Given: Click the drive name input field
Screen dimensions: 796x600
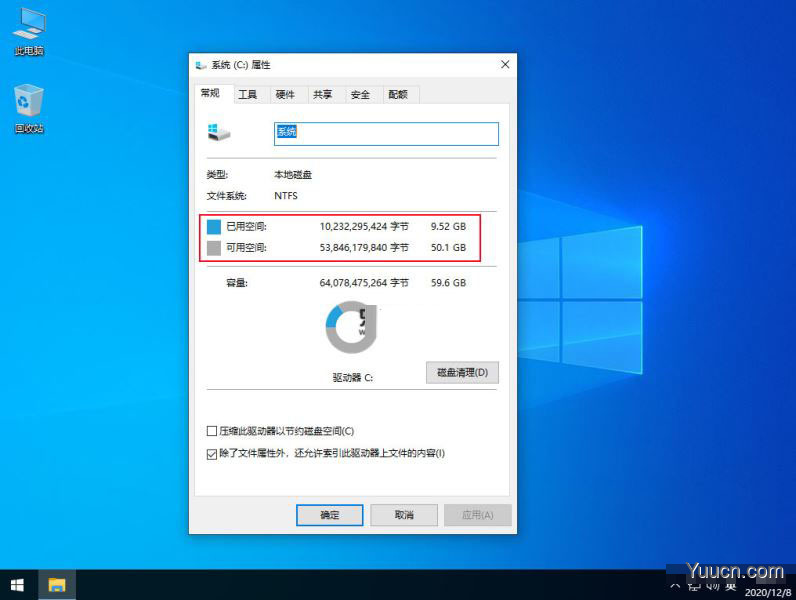Looking at the screenshot, I should tap(386, 134).
